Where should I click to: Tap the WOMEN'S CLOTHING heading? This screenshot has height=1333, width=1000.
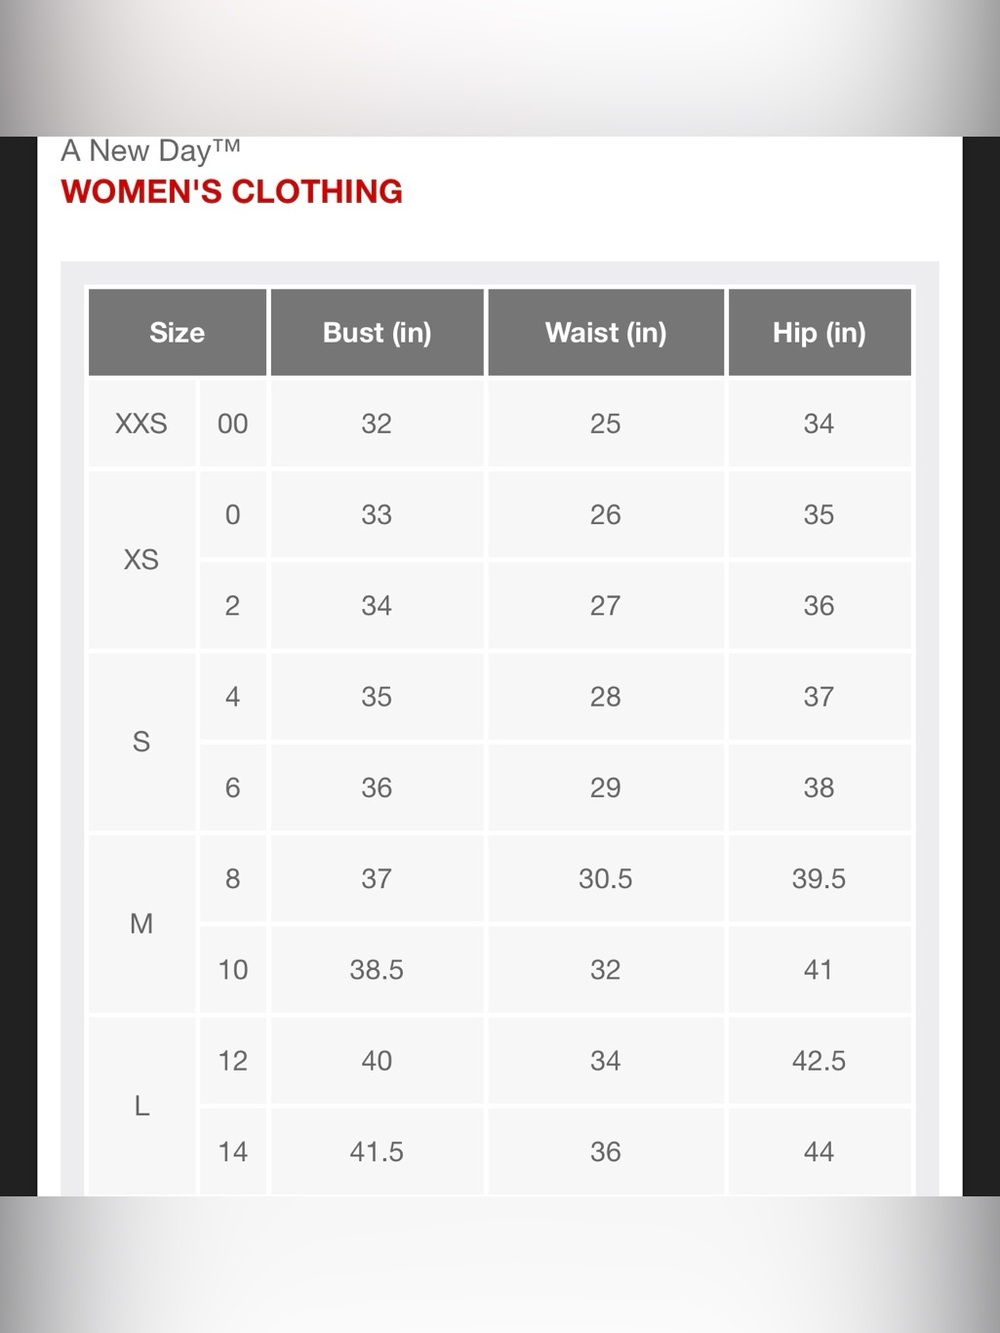pyautogui.click(x=232, y=191)
